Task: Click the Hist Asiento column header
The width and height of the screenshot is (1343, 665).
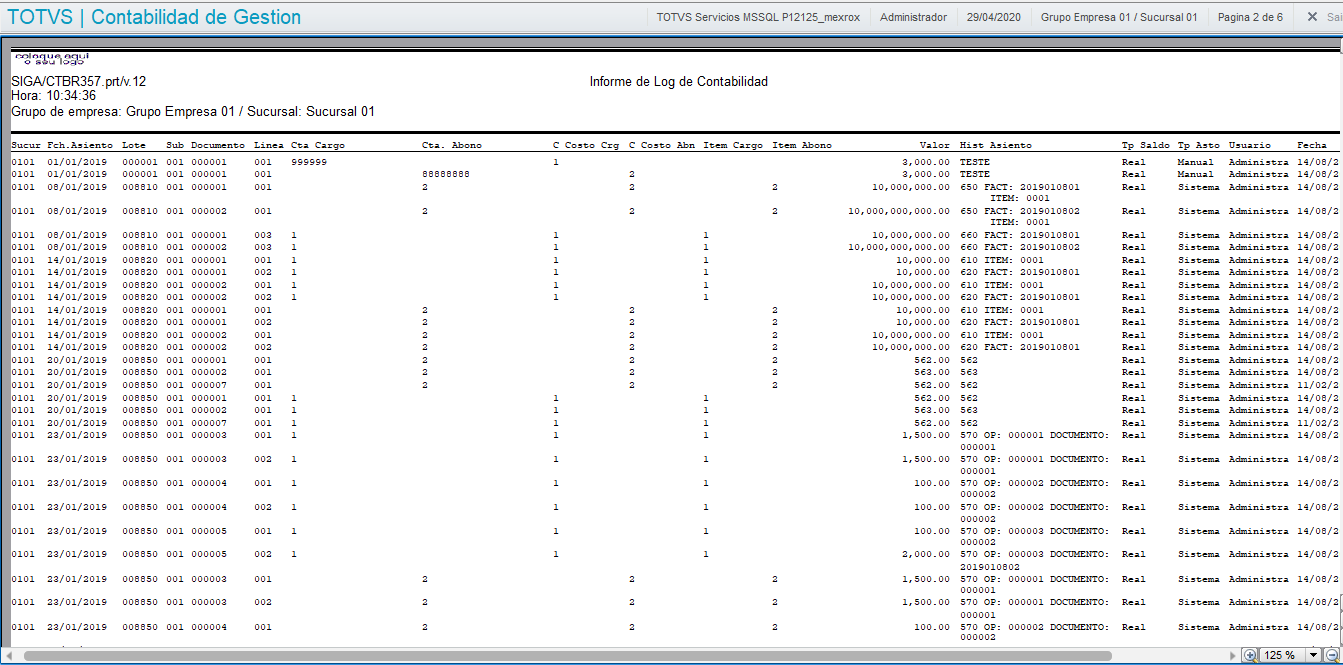Action: coord(996,145)
